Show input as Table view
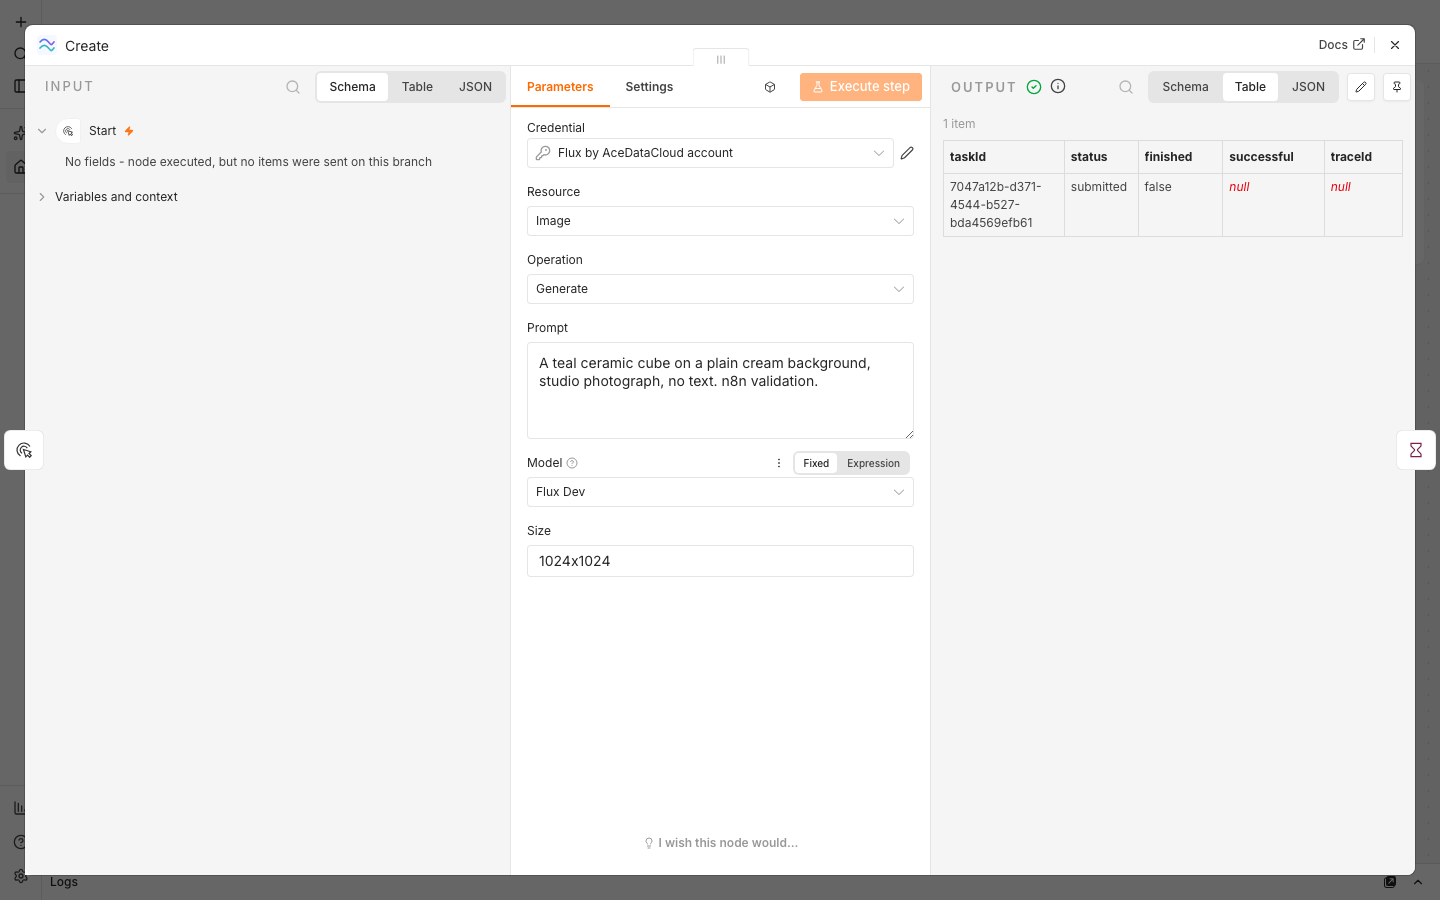This screenshot has height=900, width=1440. tap(417, 87)
